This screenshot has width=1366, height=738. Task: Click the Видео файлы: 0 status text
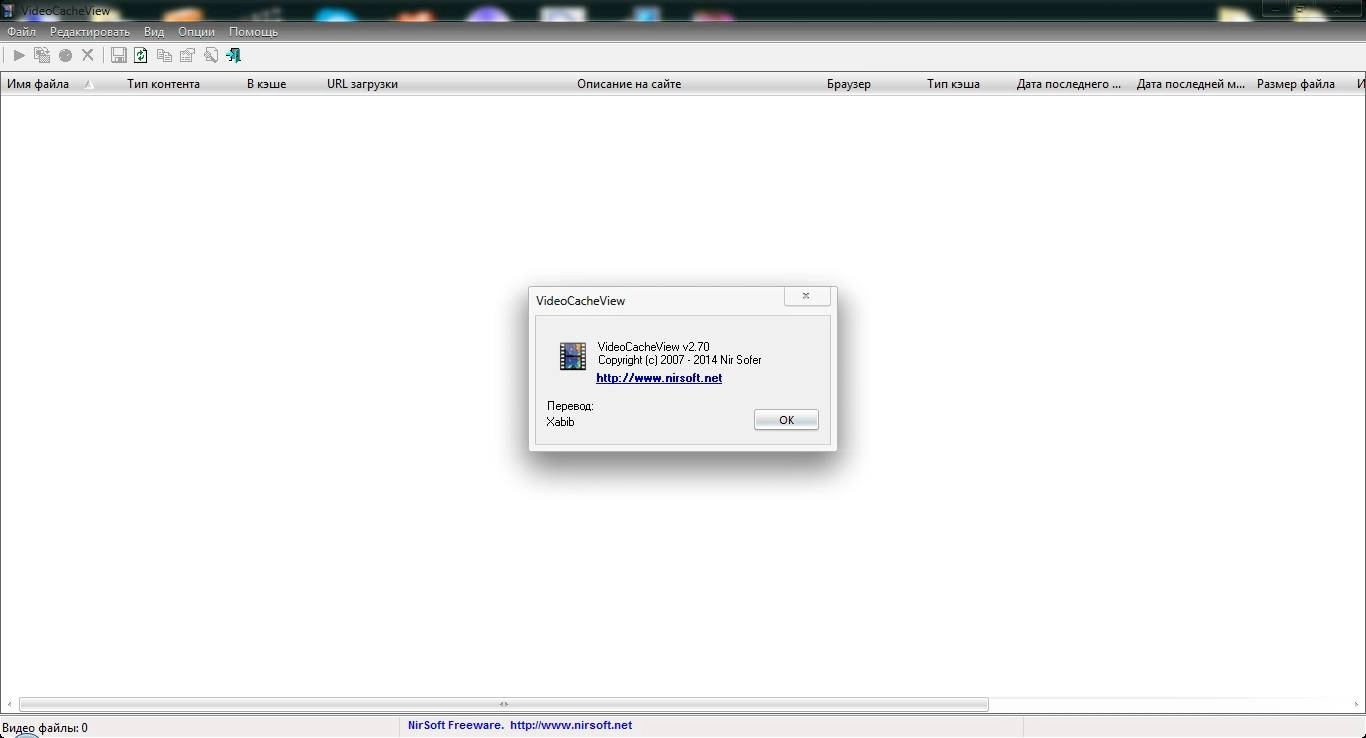[45, 728]
